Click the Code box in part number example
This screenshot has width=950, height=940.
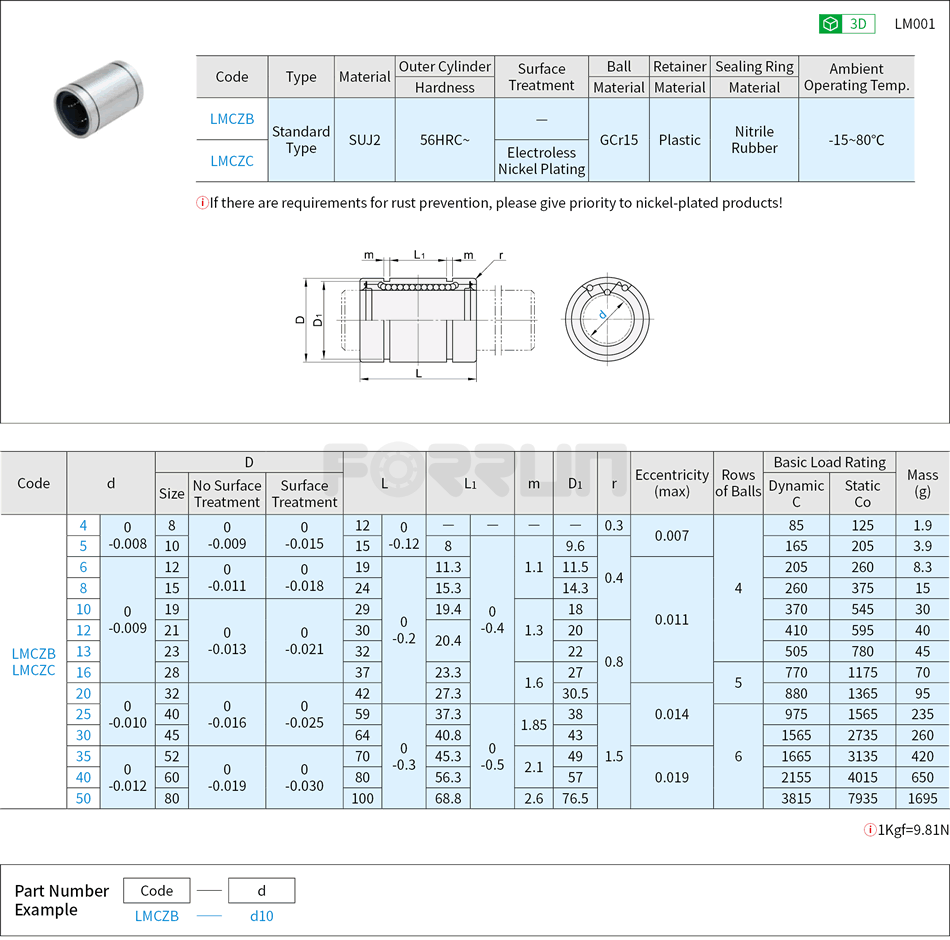[156, 890]
